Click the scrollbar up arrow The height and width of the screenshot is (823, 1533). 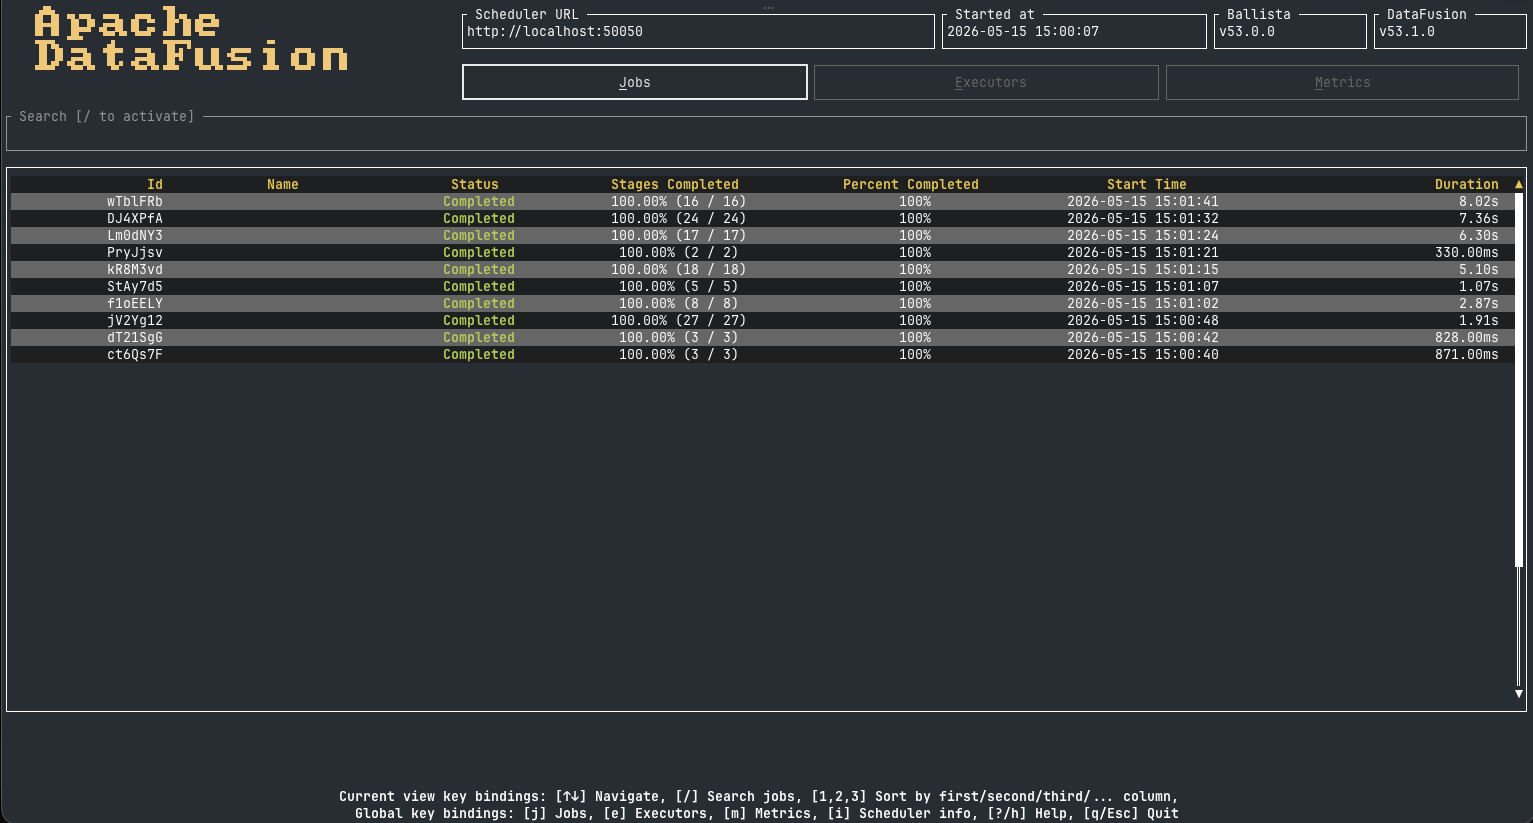pos(1518,184)
